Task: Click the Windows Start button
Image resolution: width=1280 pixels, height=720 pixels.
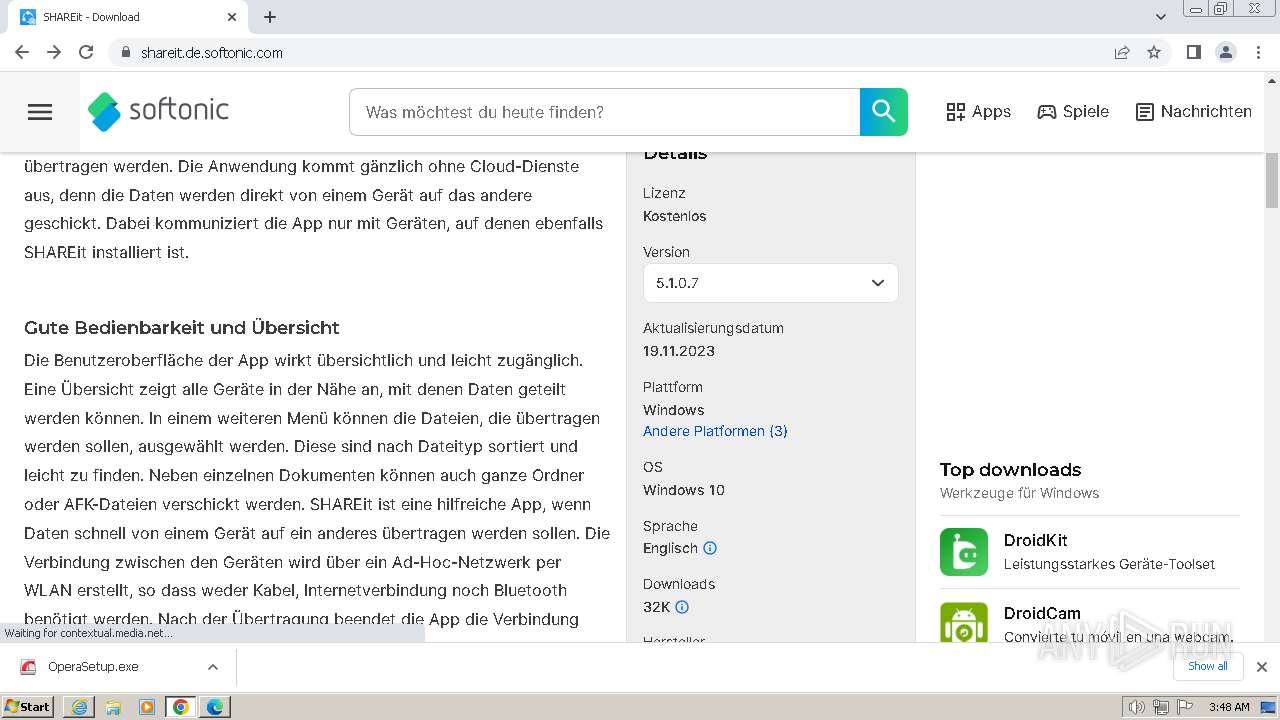Action: [x=28, y=707]
